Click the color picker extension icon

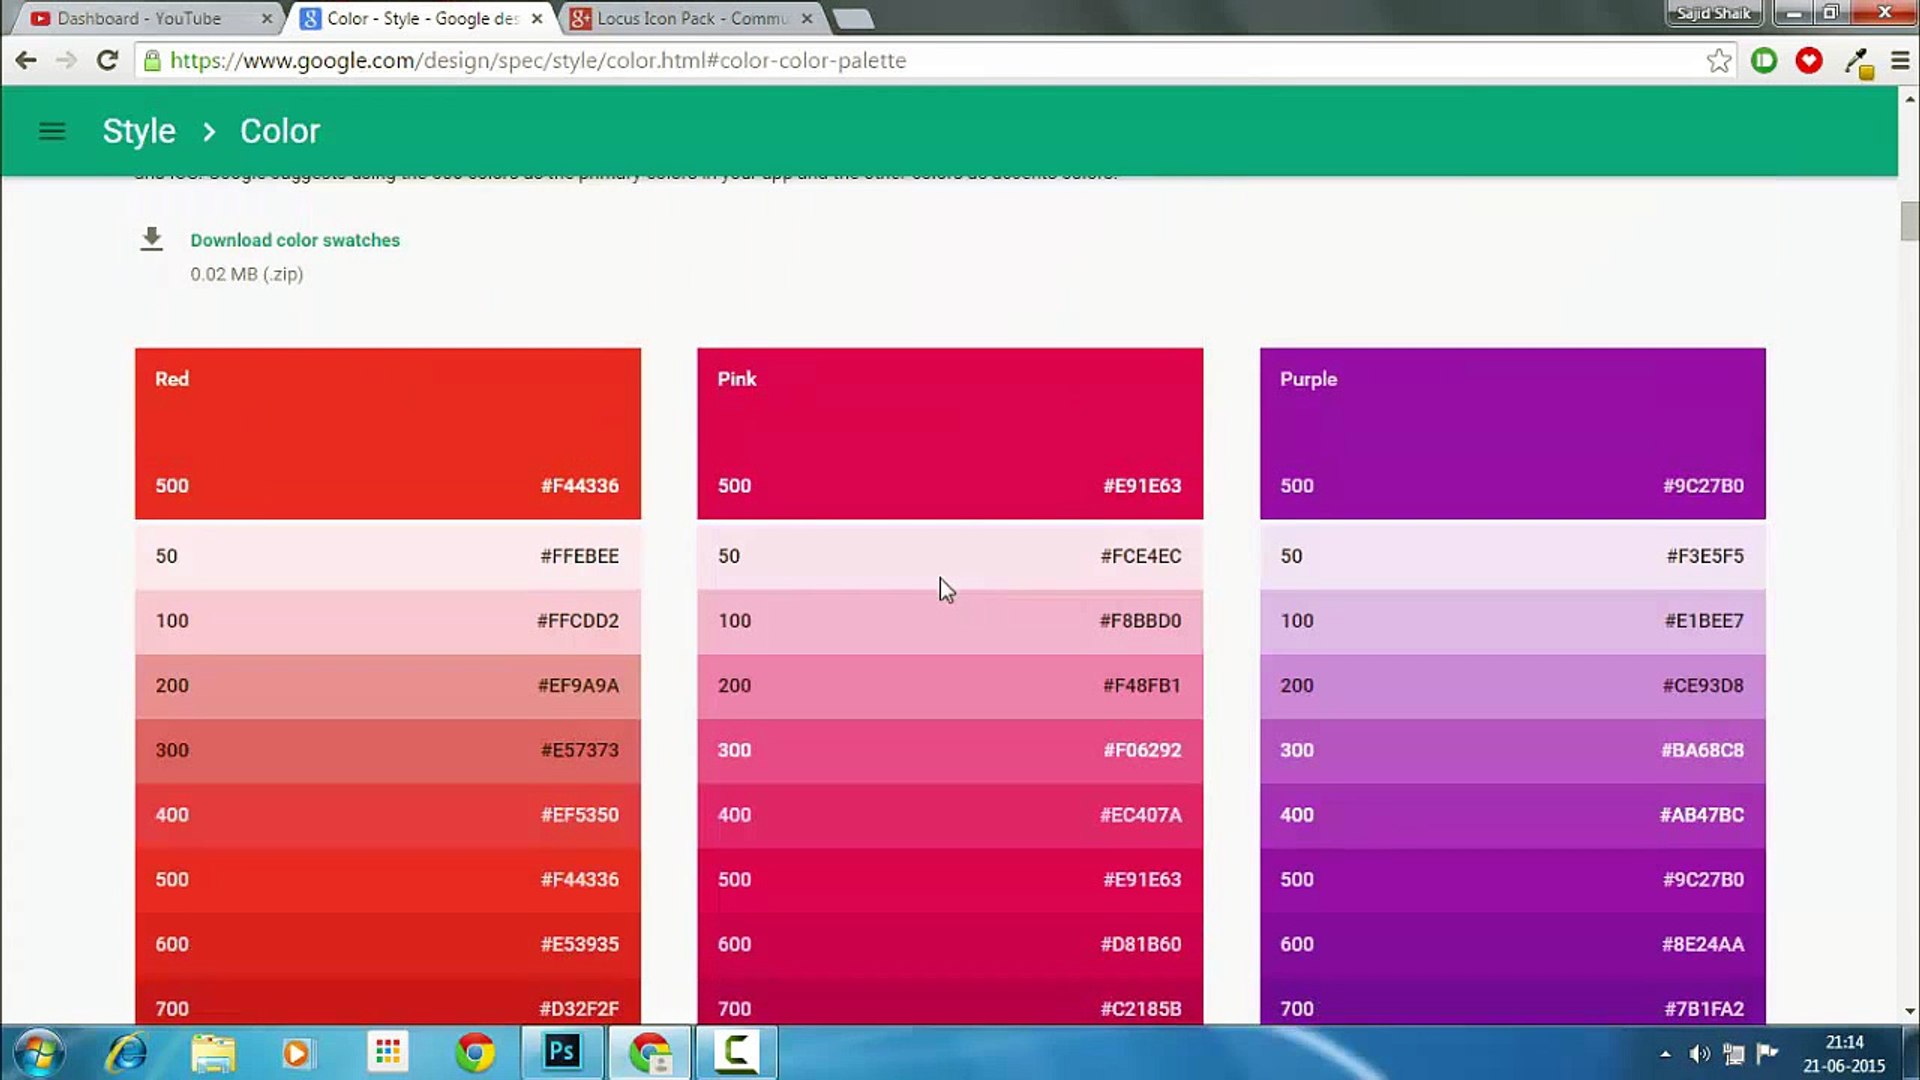pyautogui.click(x=1857, y=62)
